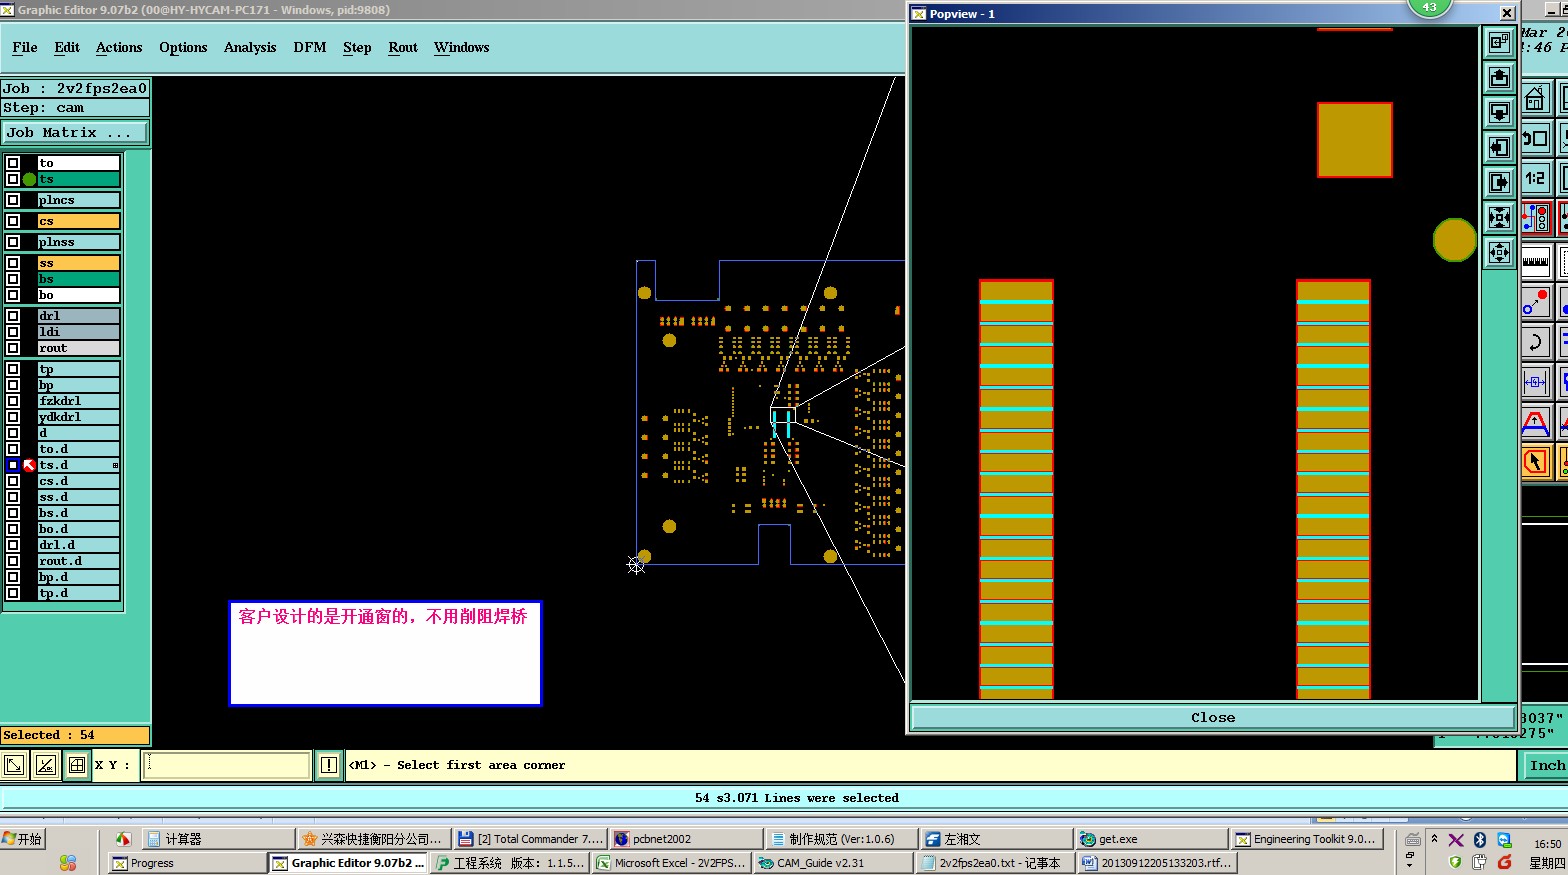Toggle the 'plncs' layer checkbox
This screenshot has width=1568, height=875.
pos(13,200)
